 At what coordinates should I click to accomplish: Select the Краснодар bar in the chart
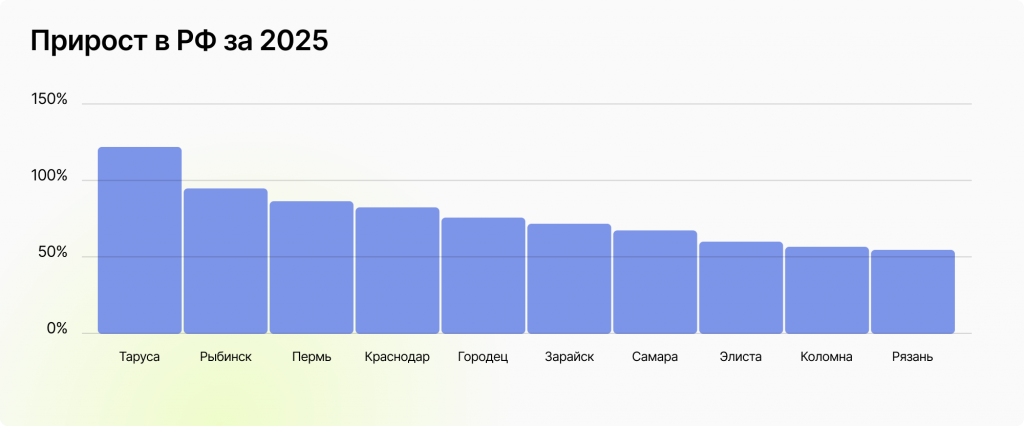click(x=398, y=270)
